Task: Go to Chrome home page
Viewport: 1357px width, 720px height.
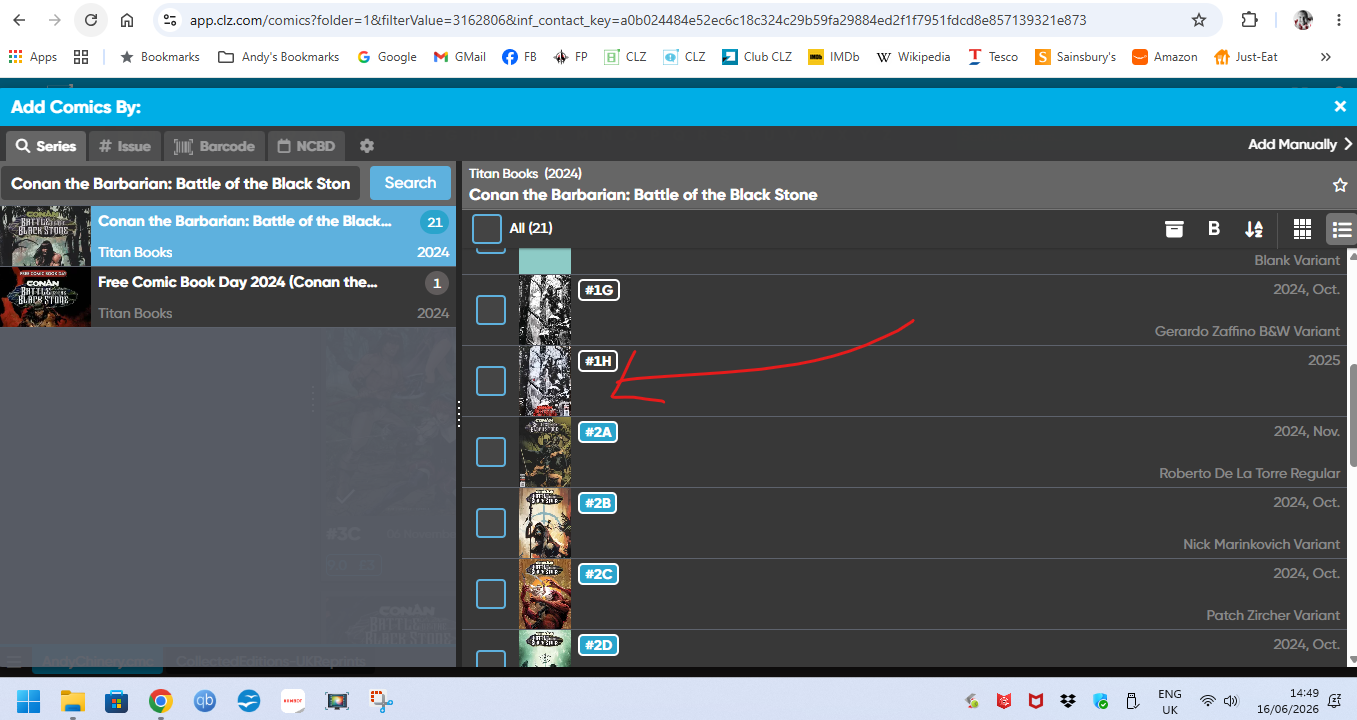Action: [x=127, y=20]
